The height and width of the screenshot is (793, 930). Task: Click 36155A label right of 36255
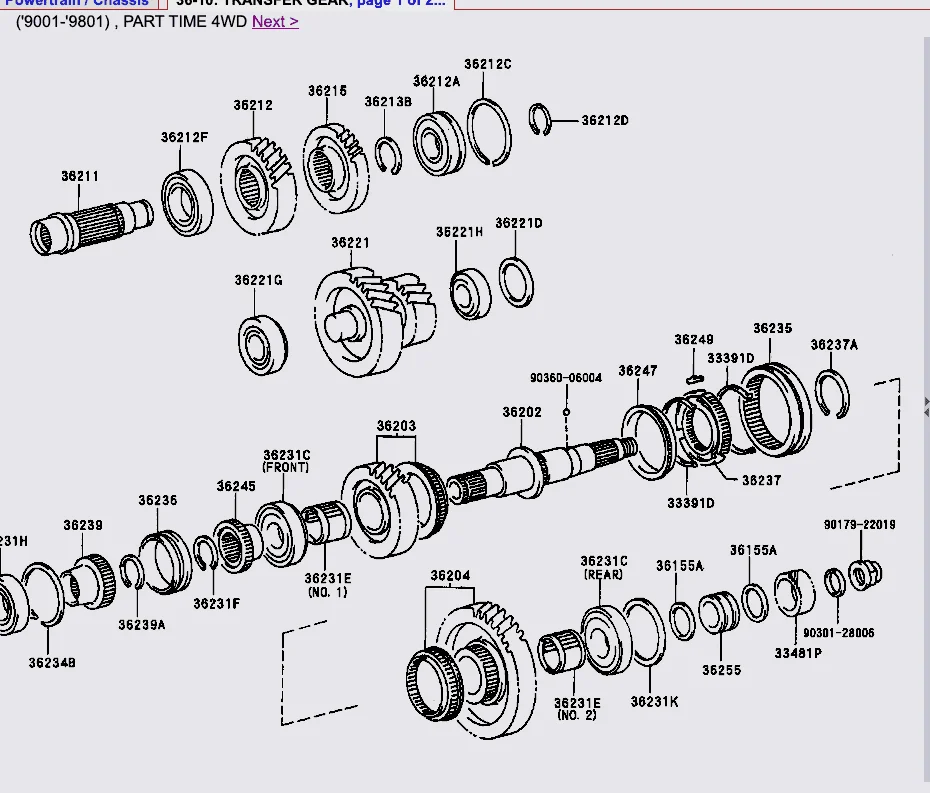[753, 550]
